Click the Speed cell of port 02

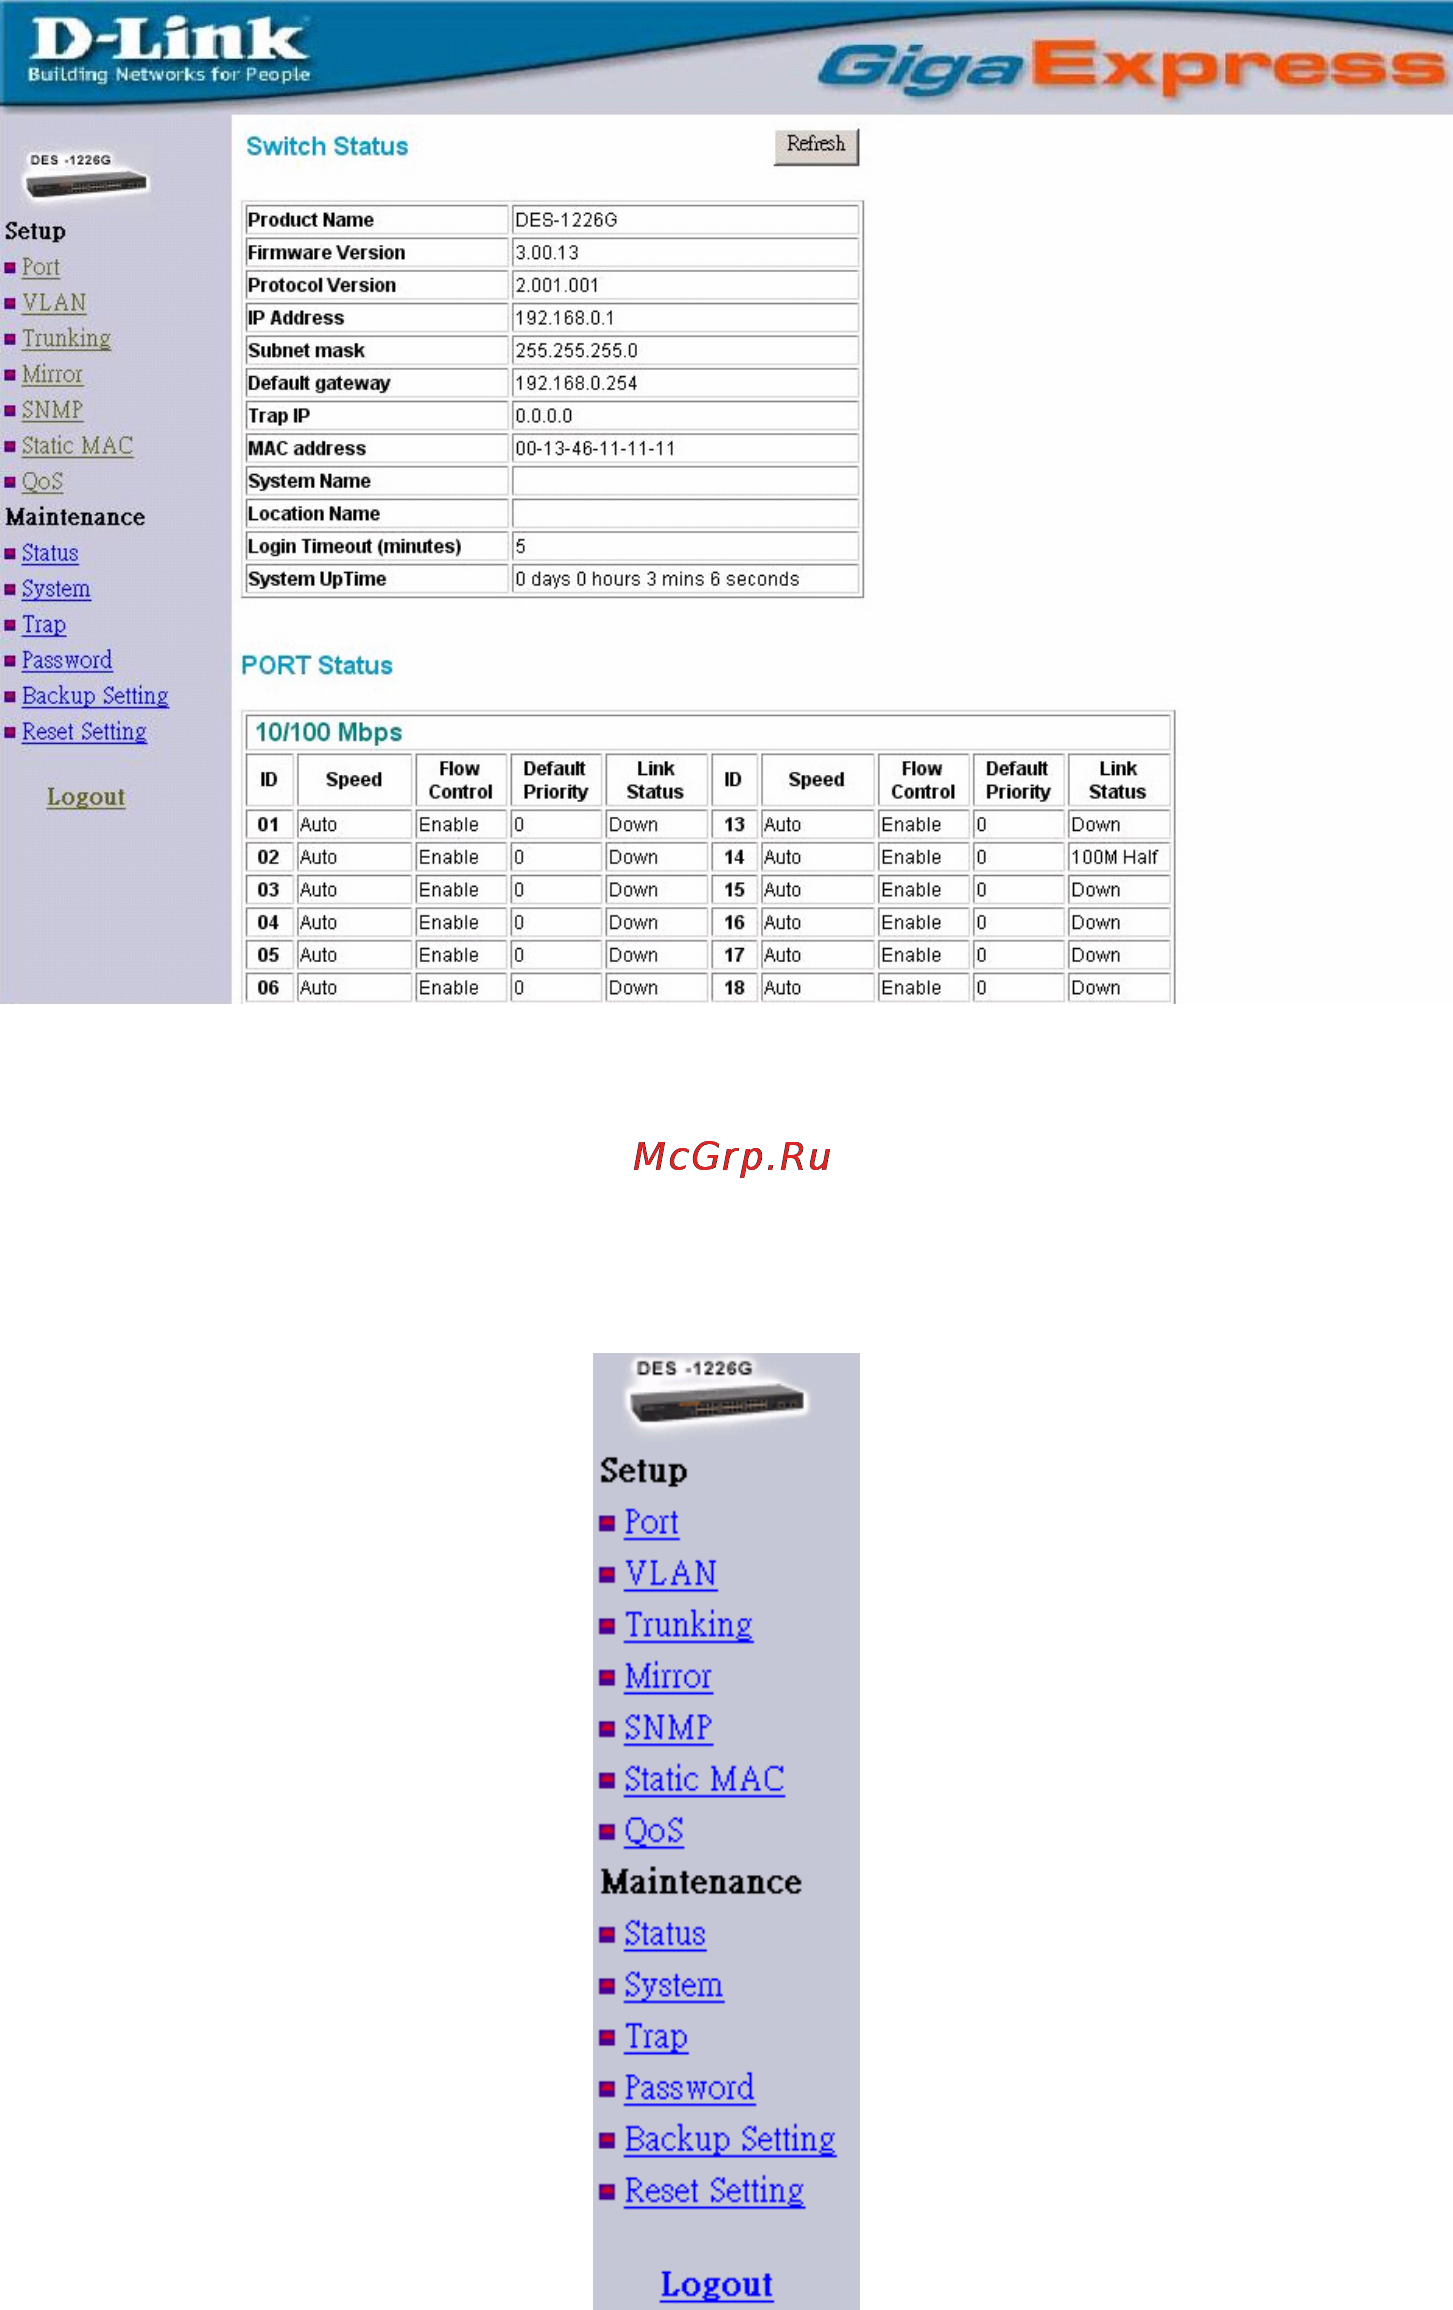tap(354, 857)
